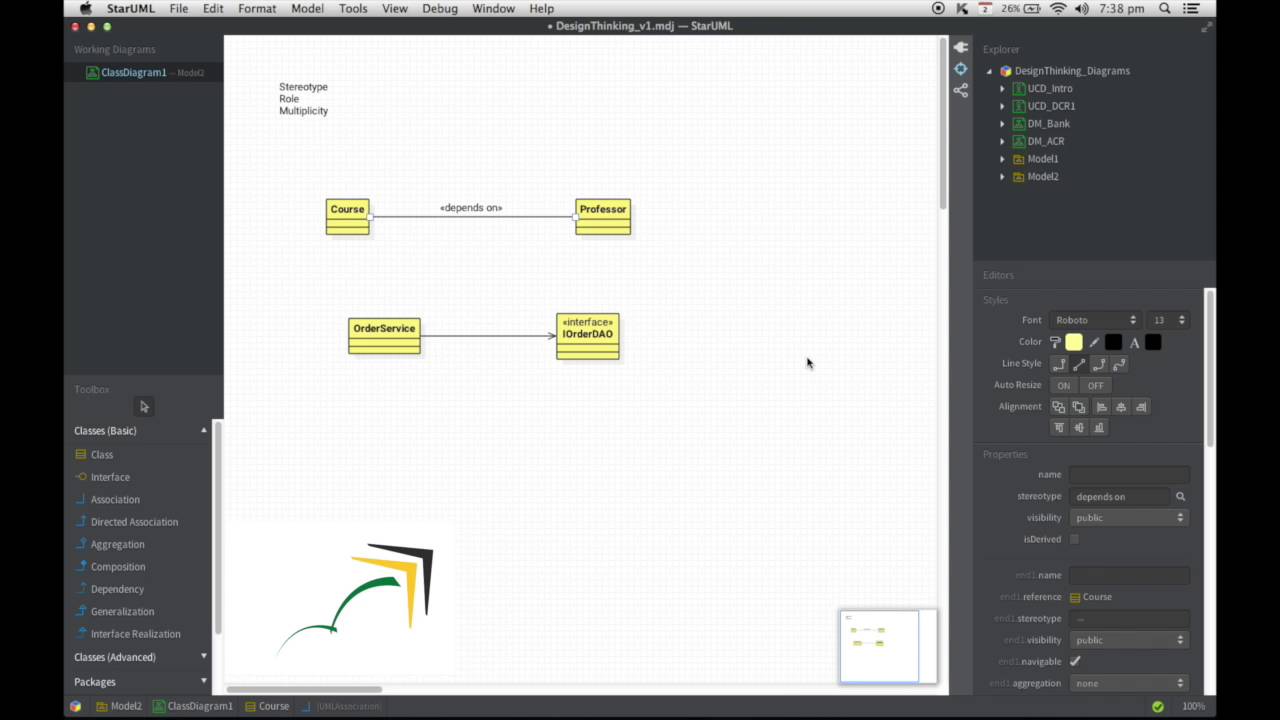This screenshot has width=1280, height=720.
Task: Click send to back alignment icon
Action: [1079, 407]
